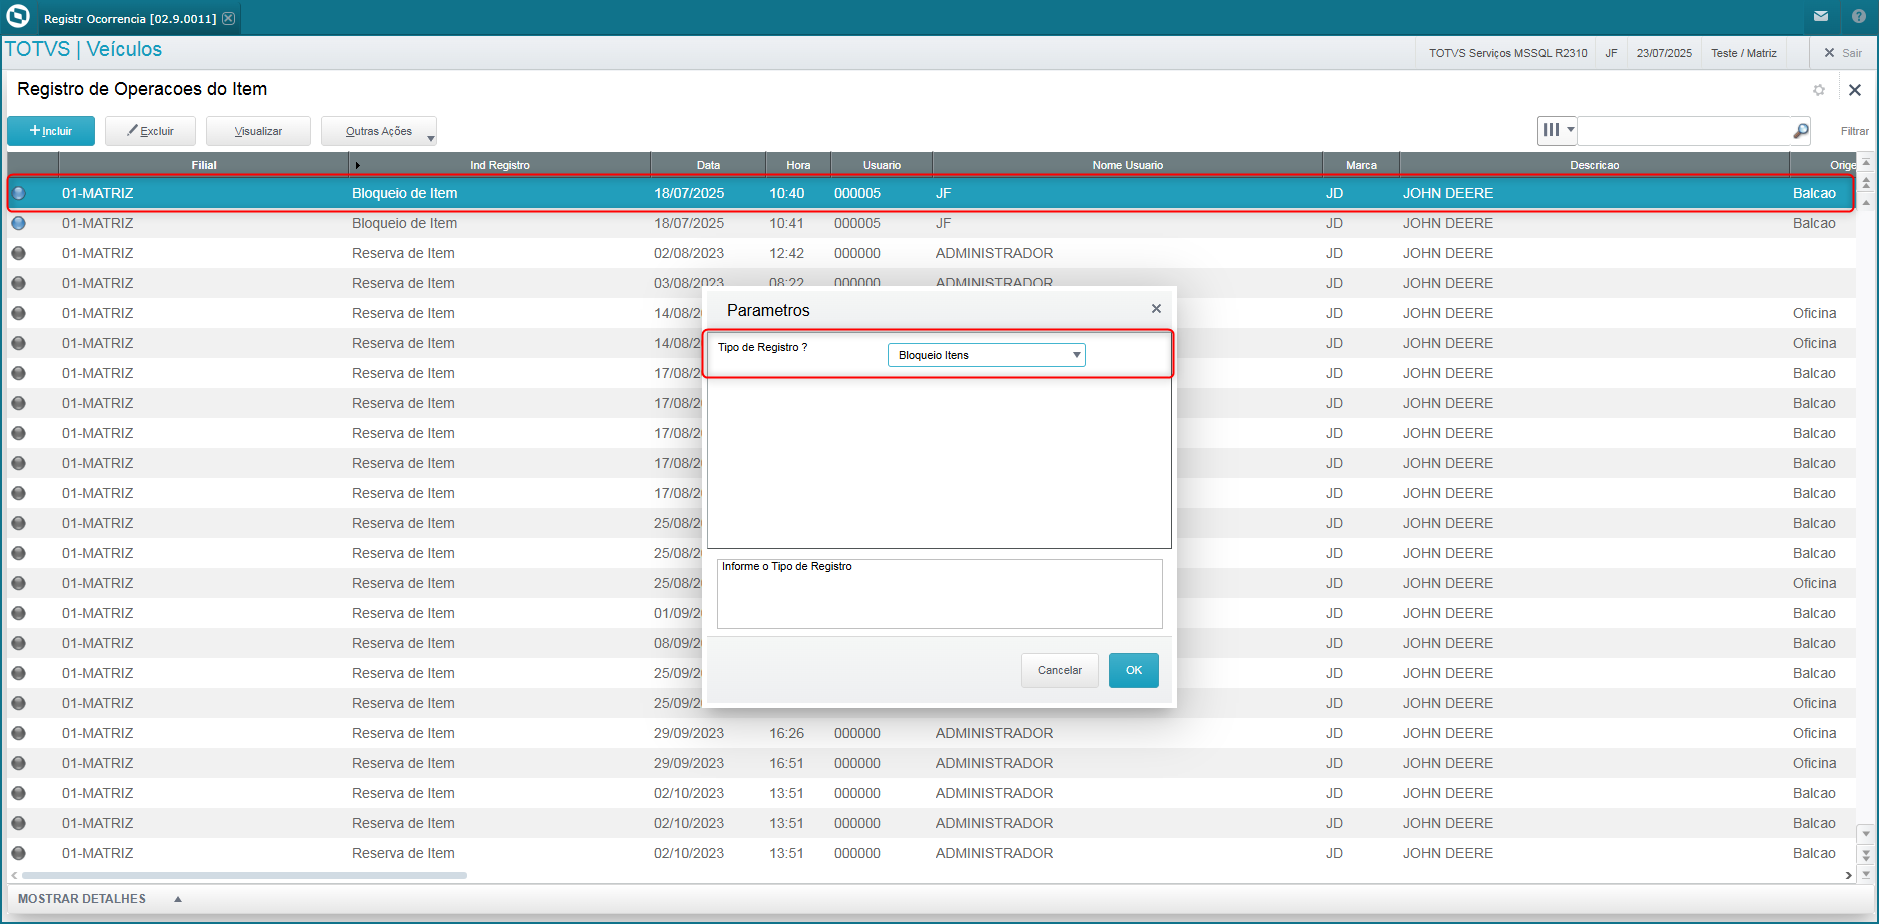Close the Registr Ocorrencia tab
Image resolution: width=1879 pixels, height=924 pixels.
tap(229, 18)
